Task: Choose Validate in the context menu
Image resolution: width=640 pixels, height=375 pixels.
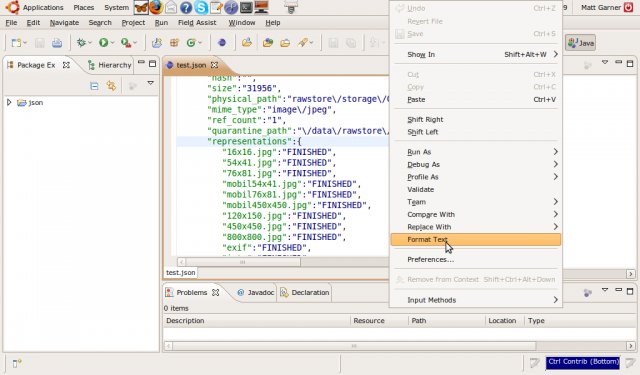Action: [476, 190]
